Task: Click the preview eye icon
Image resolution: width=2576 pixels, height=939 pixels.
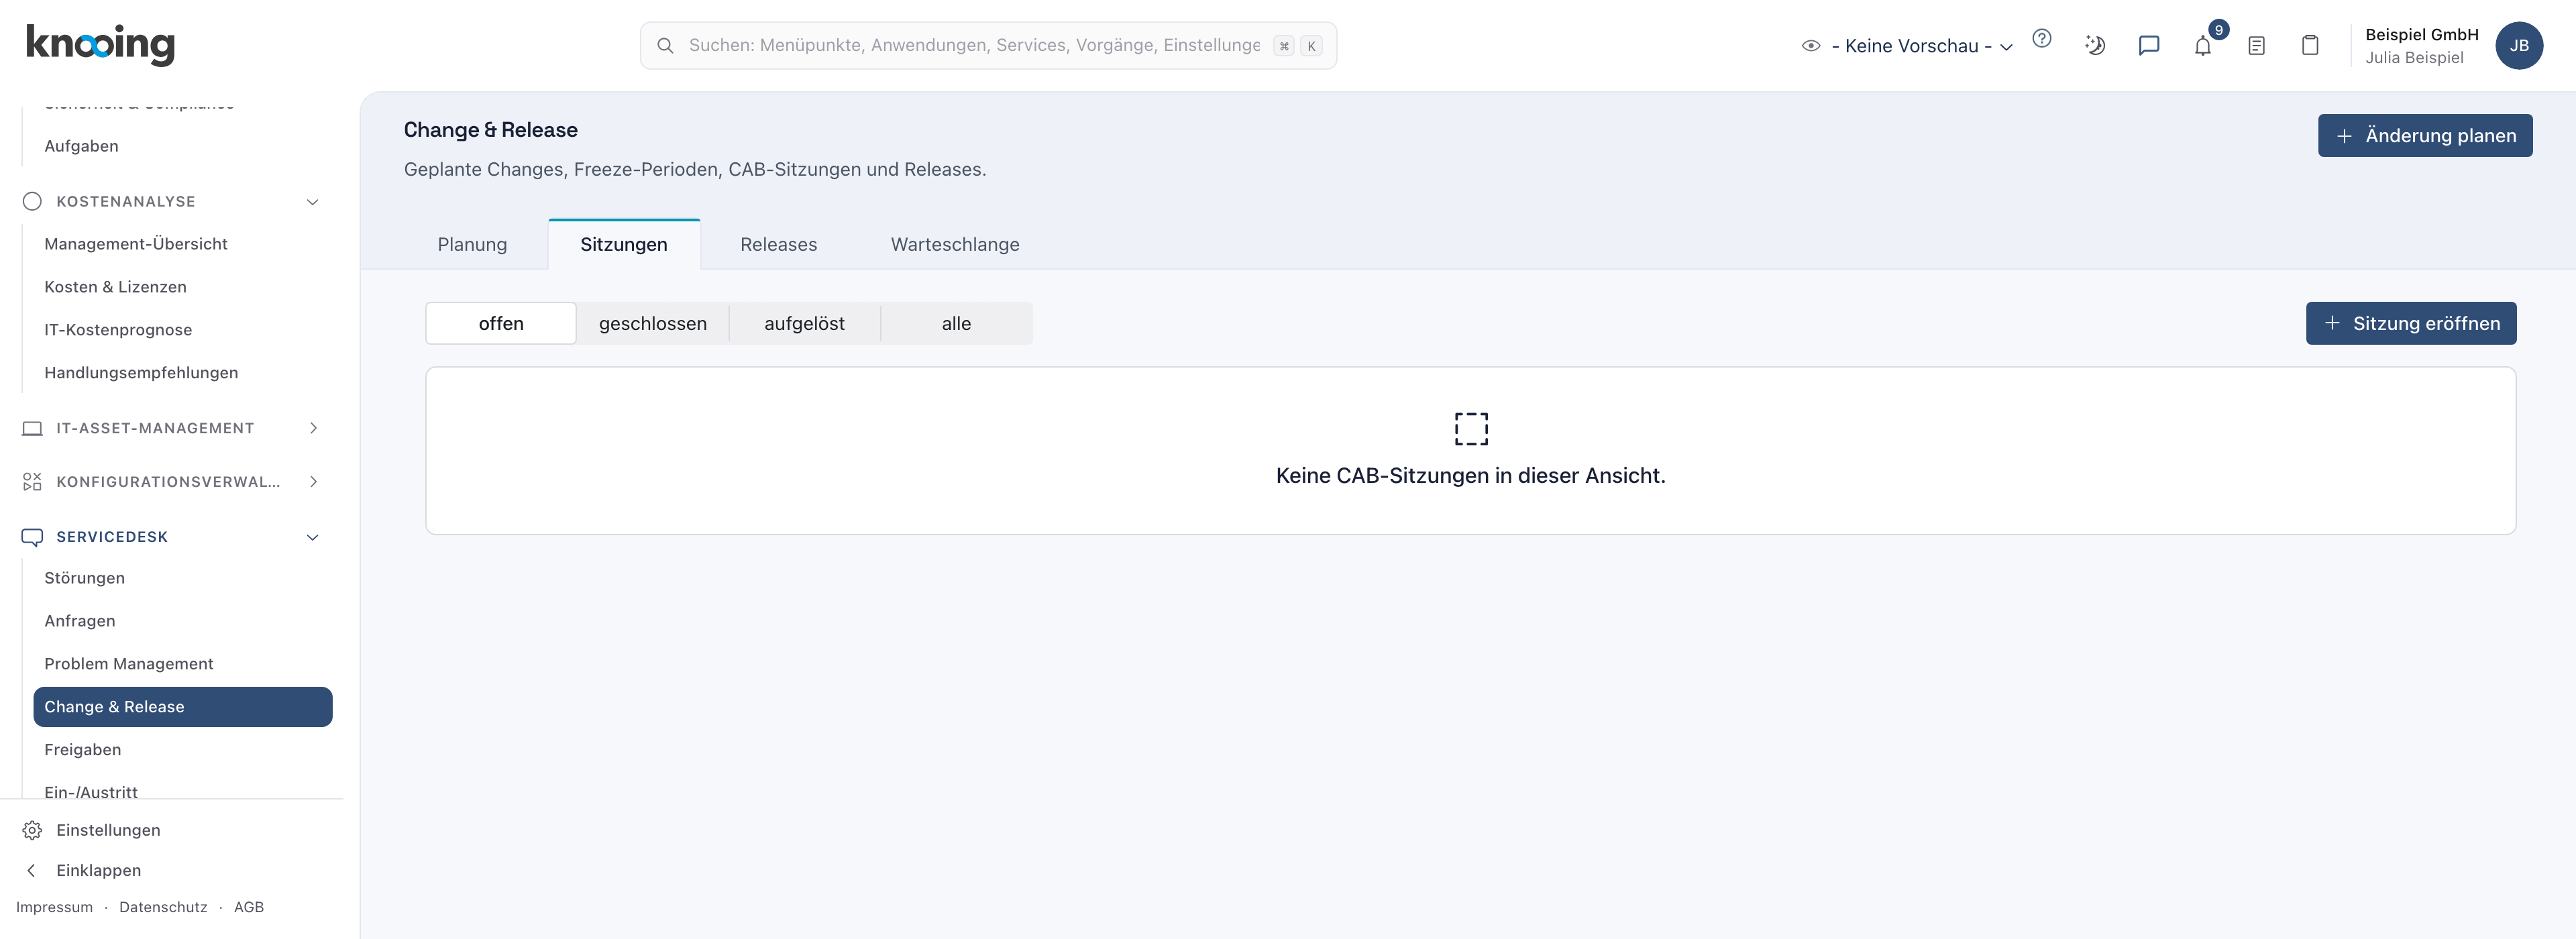Action: [1810, 45]
